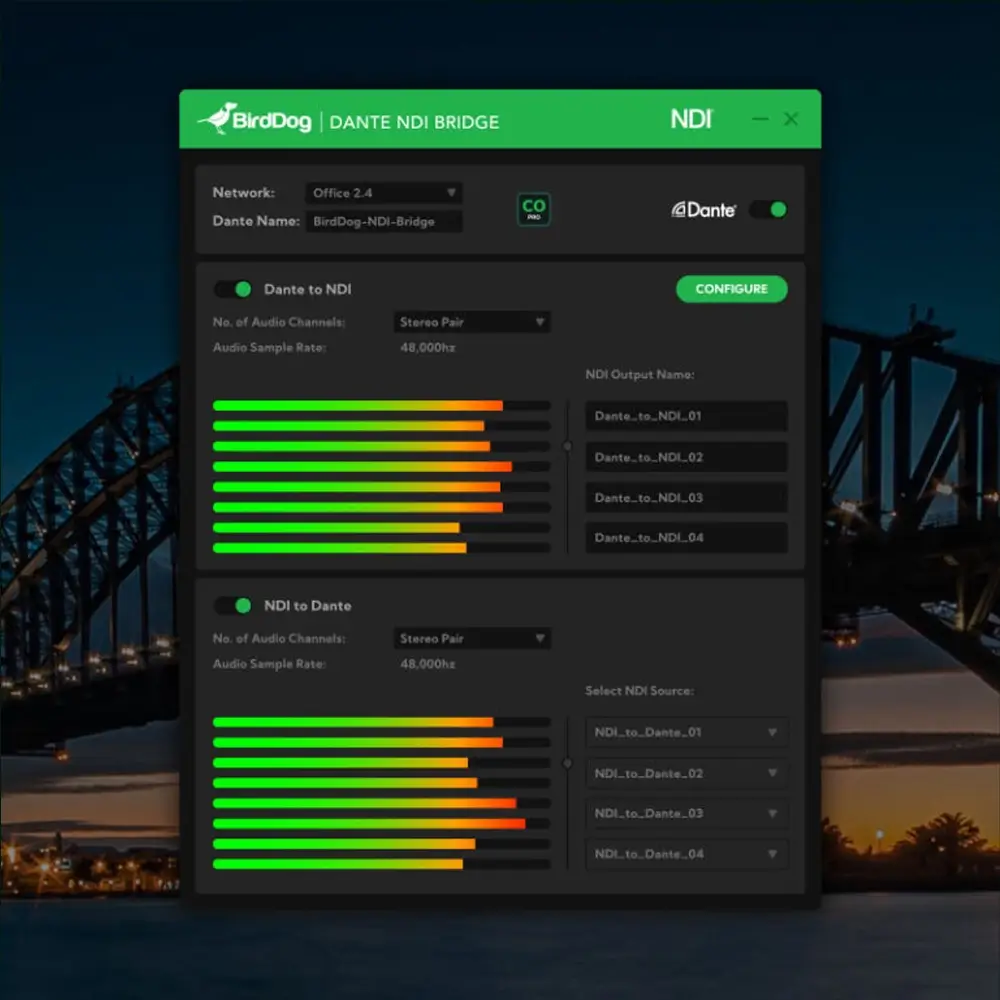Click the DANTE NDI BRIDGE title text

pyautogui.click(x=414, y=122)
